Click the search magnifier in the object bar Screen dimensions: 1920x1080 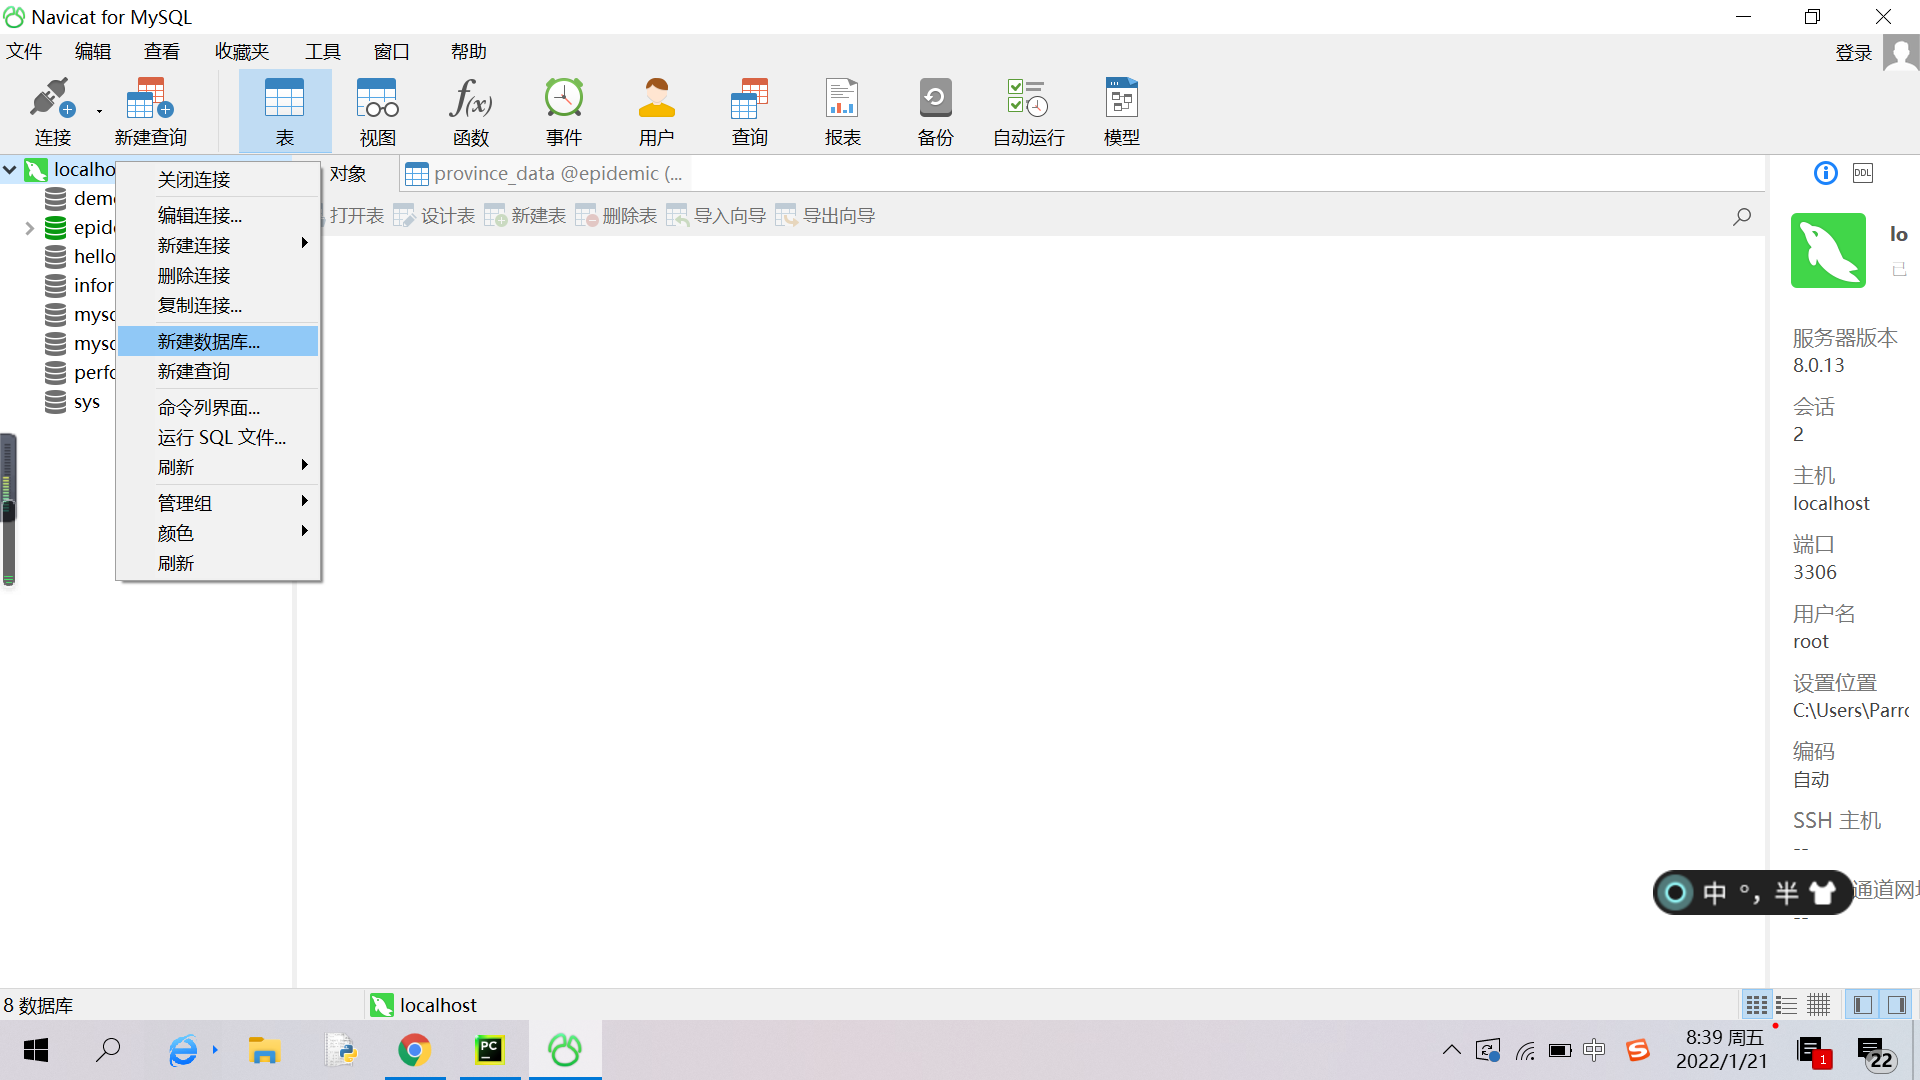point(1742,216)
